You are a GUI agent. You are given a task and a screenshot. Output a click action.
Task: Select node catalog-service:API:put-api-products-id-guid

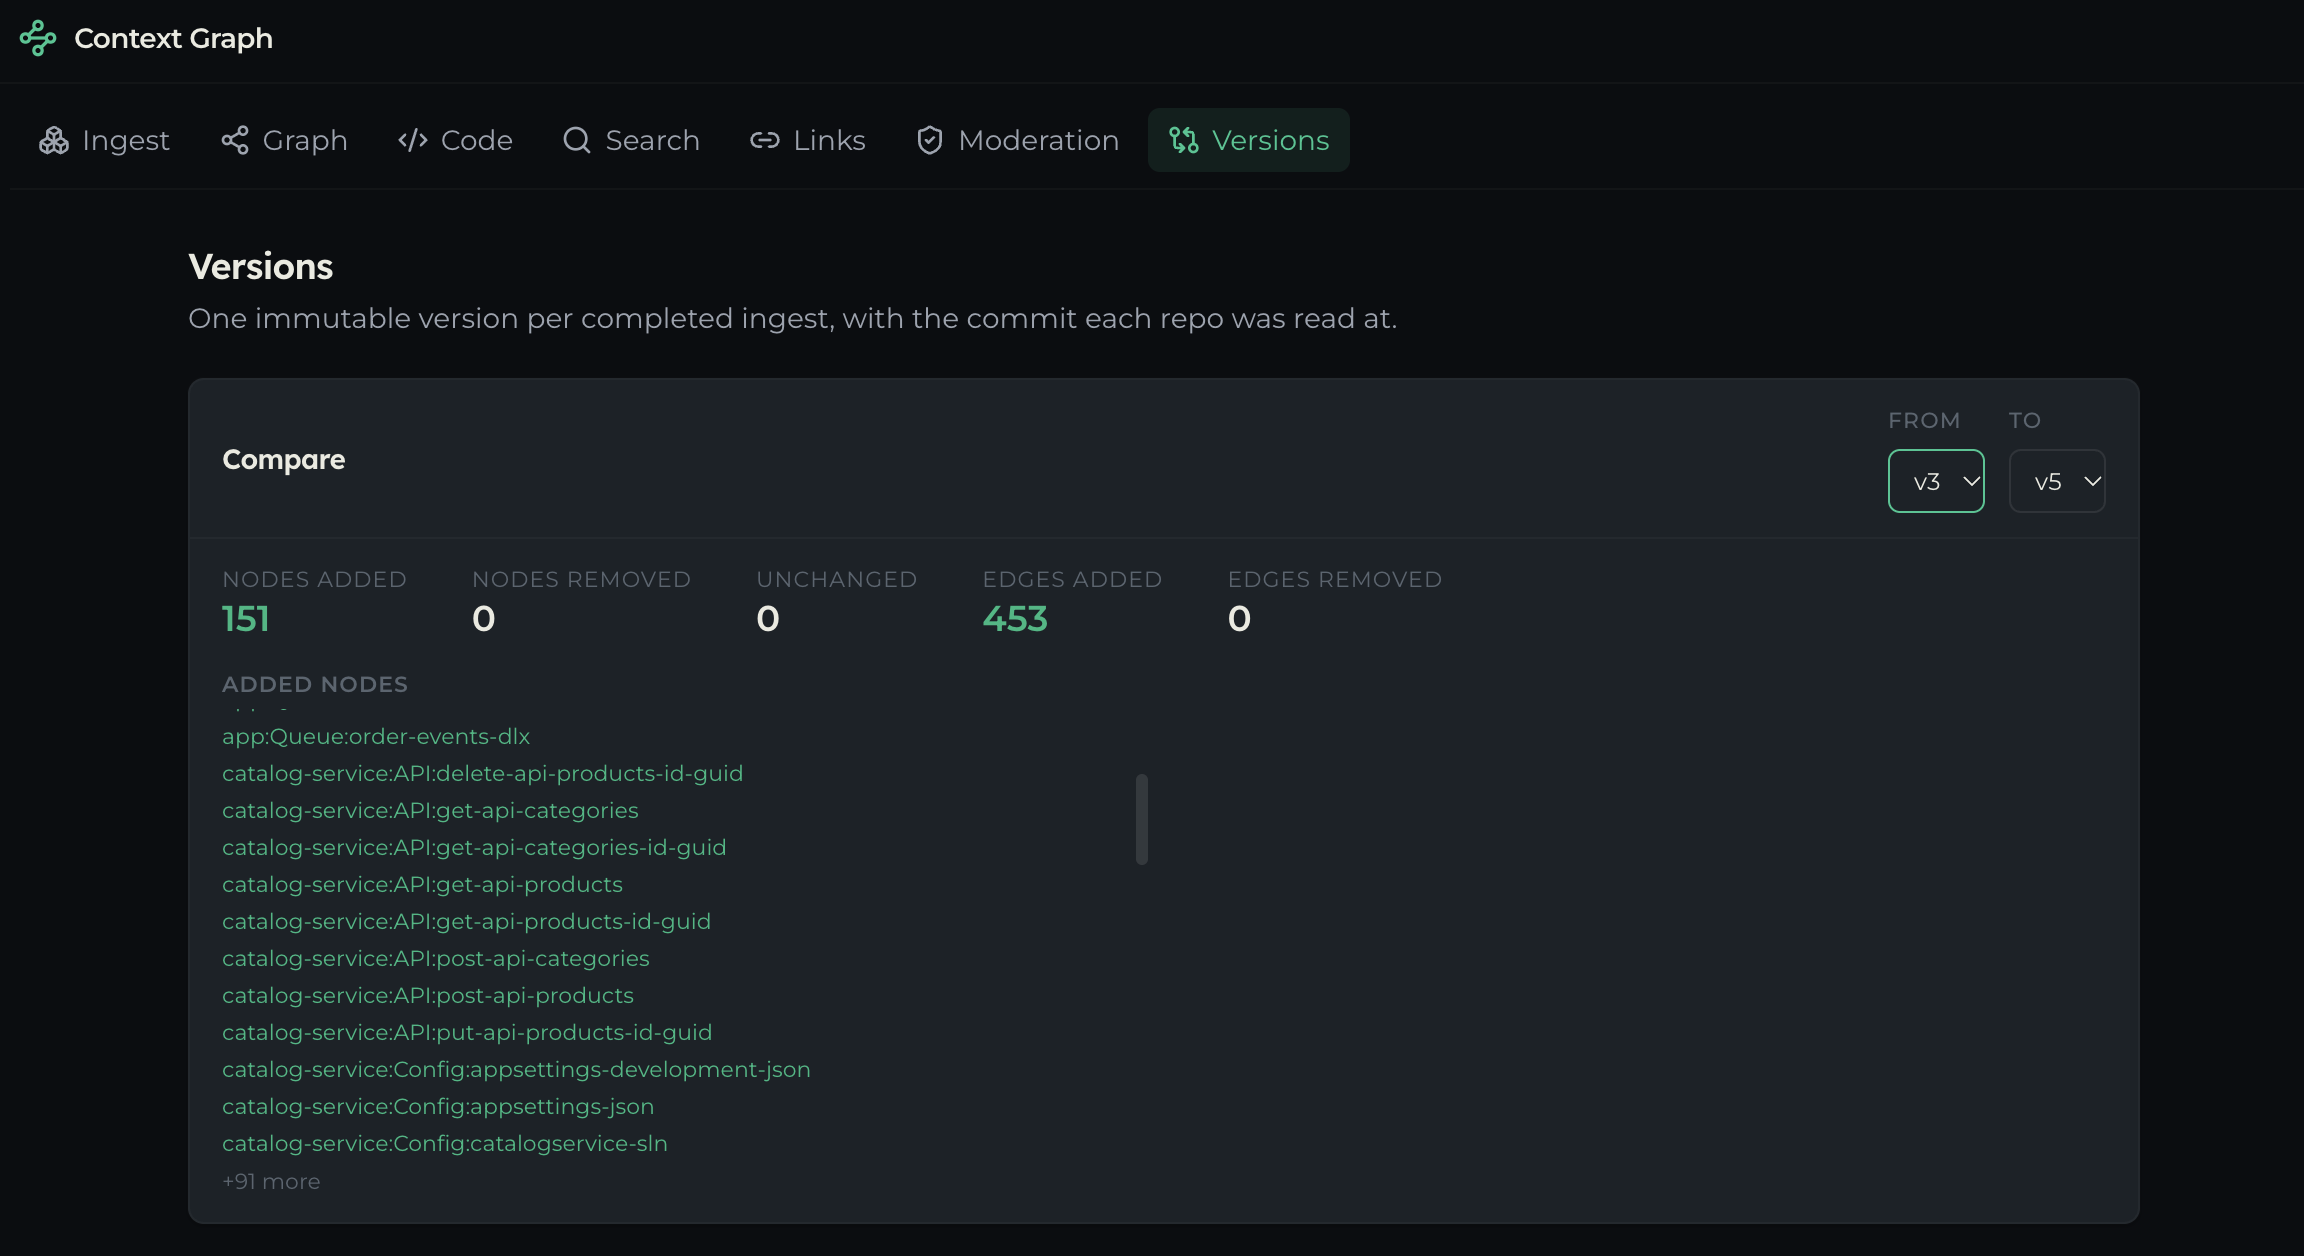(467, 1032)
